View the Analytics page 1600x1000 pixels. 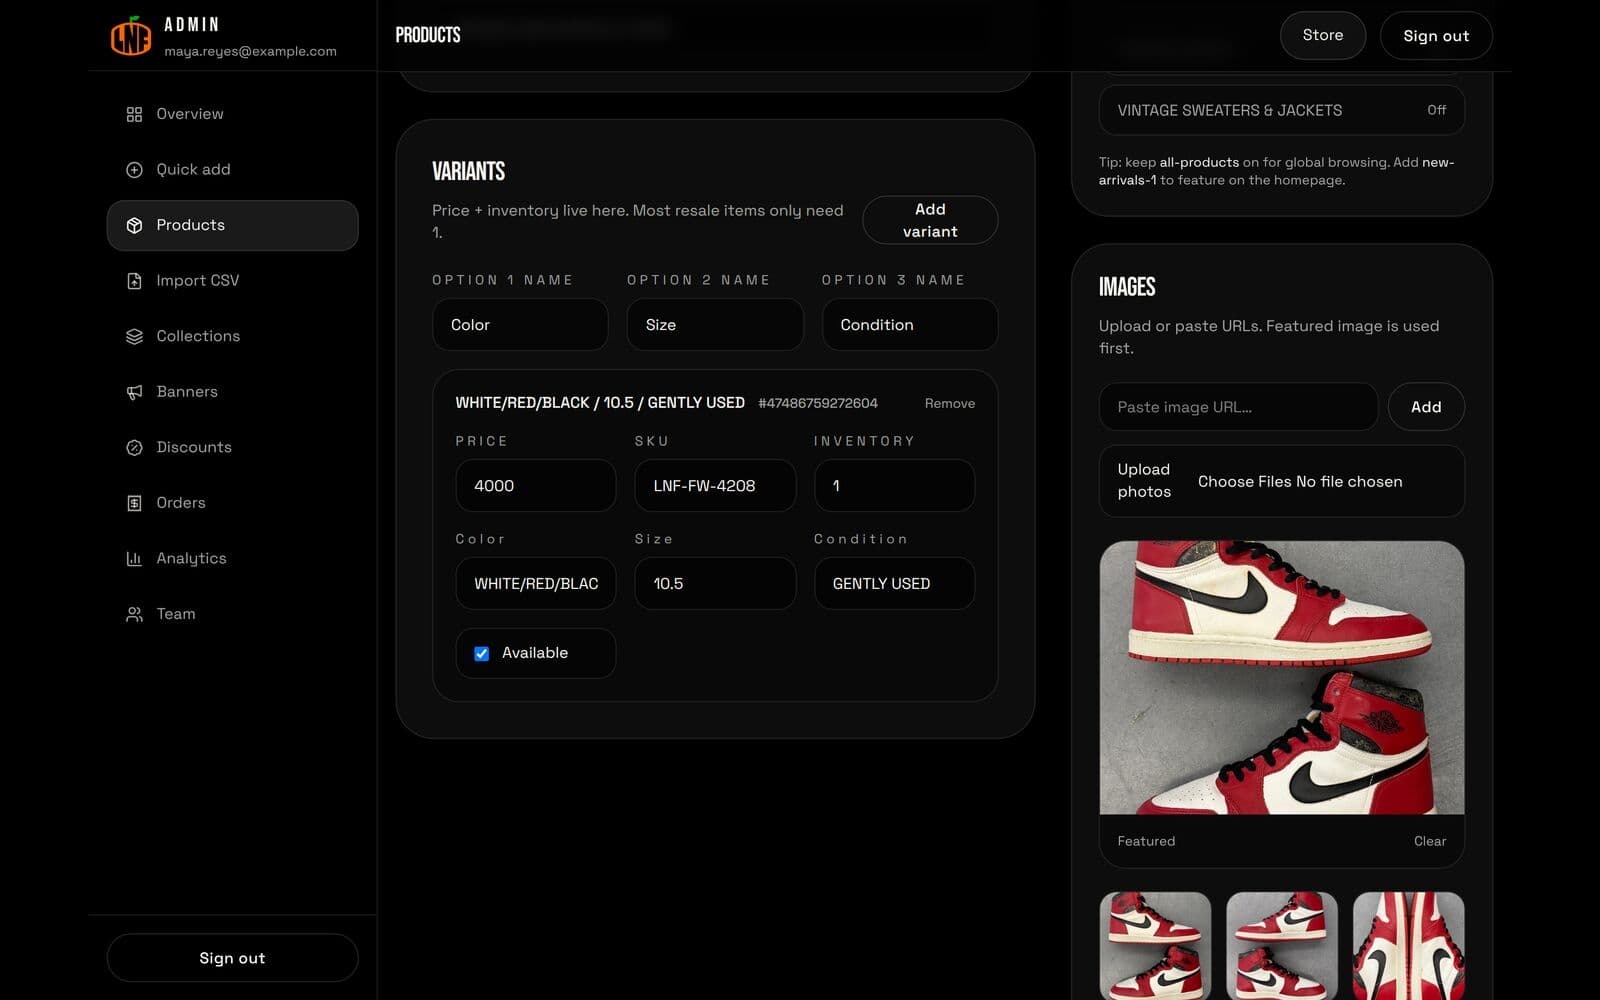coord(232,558)
